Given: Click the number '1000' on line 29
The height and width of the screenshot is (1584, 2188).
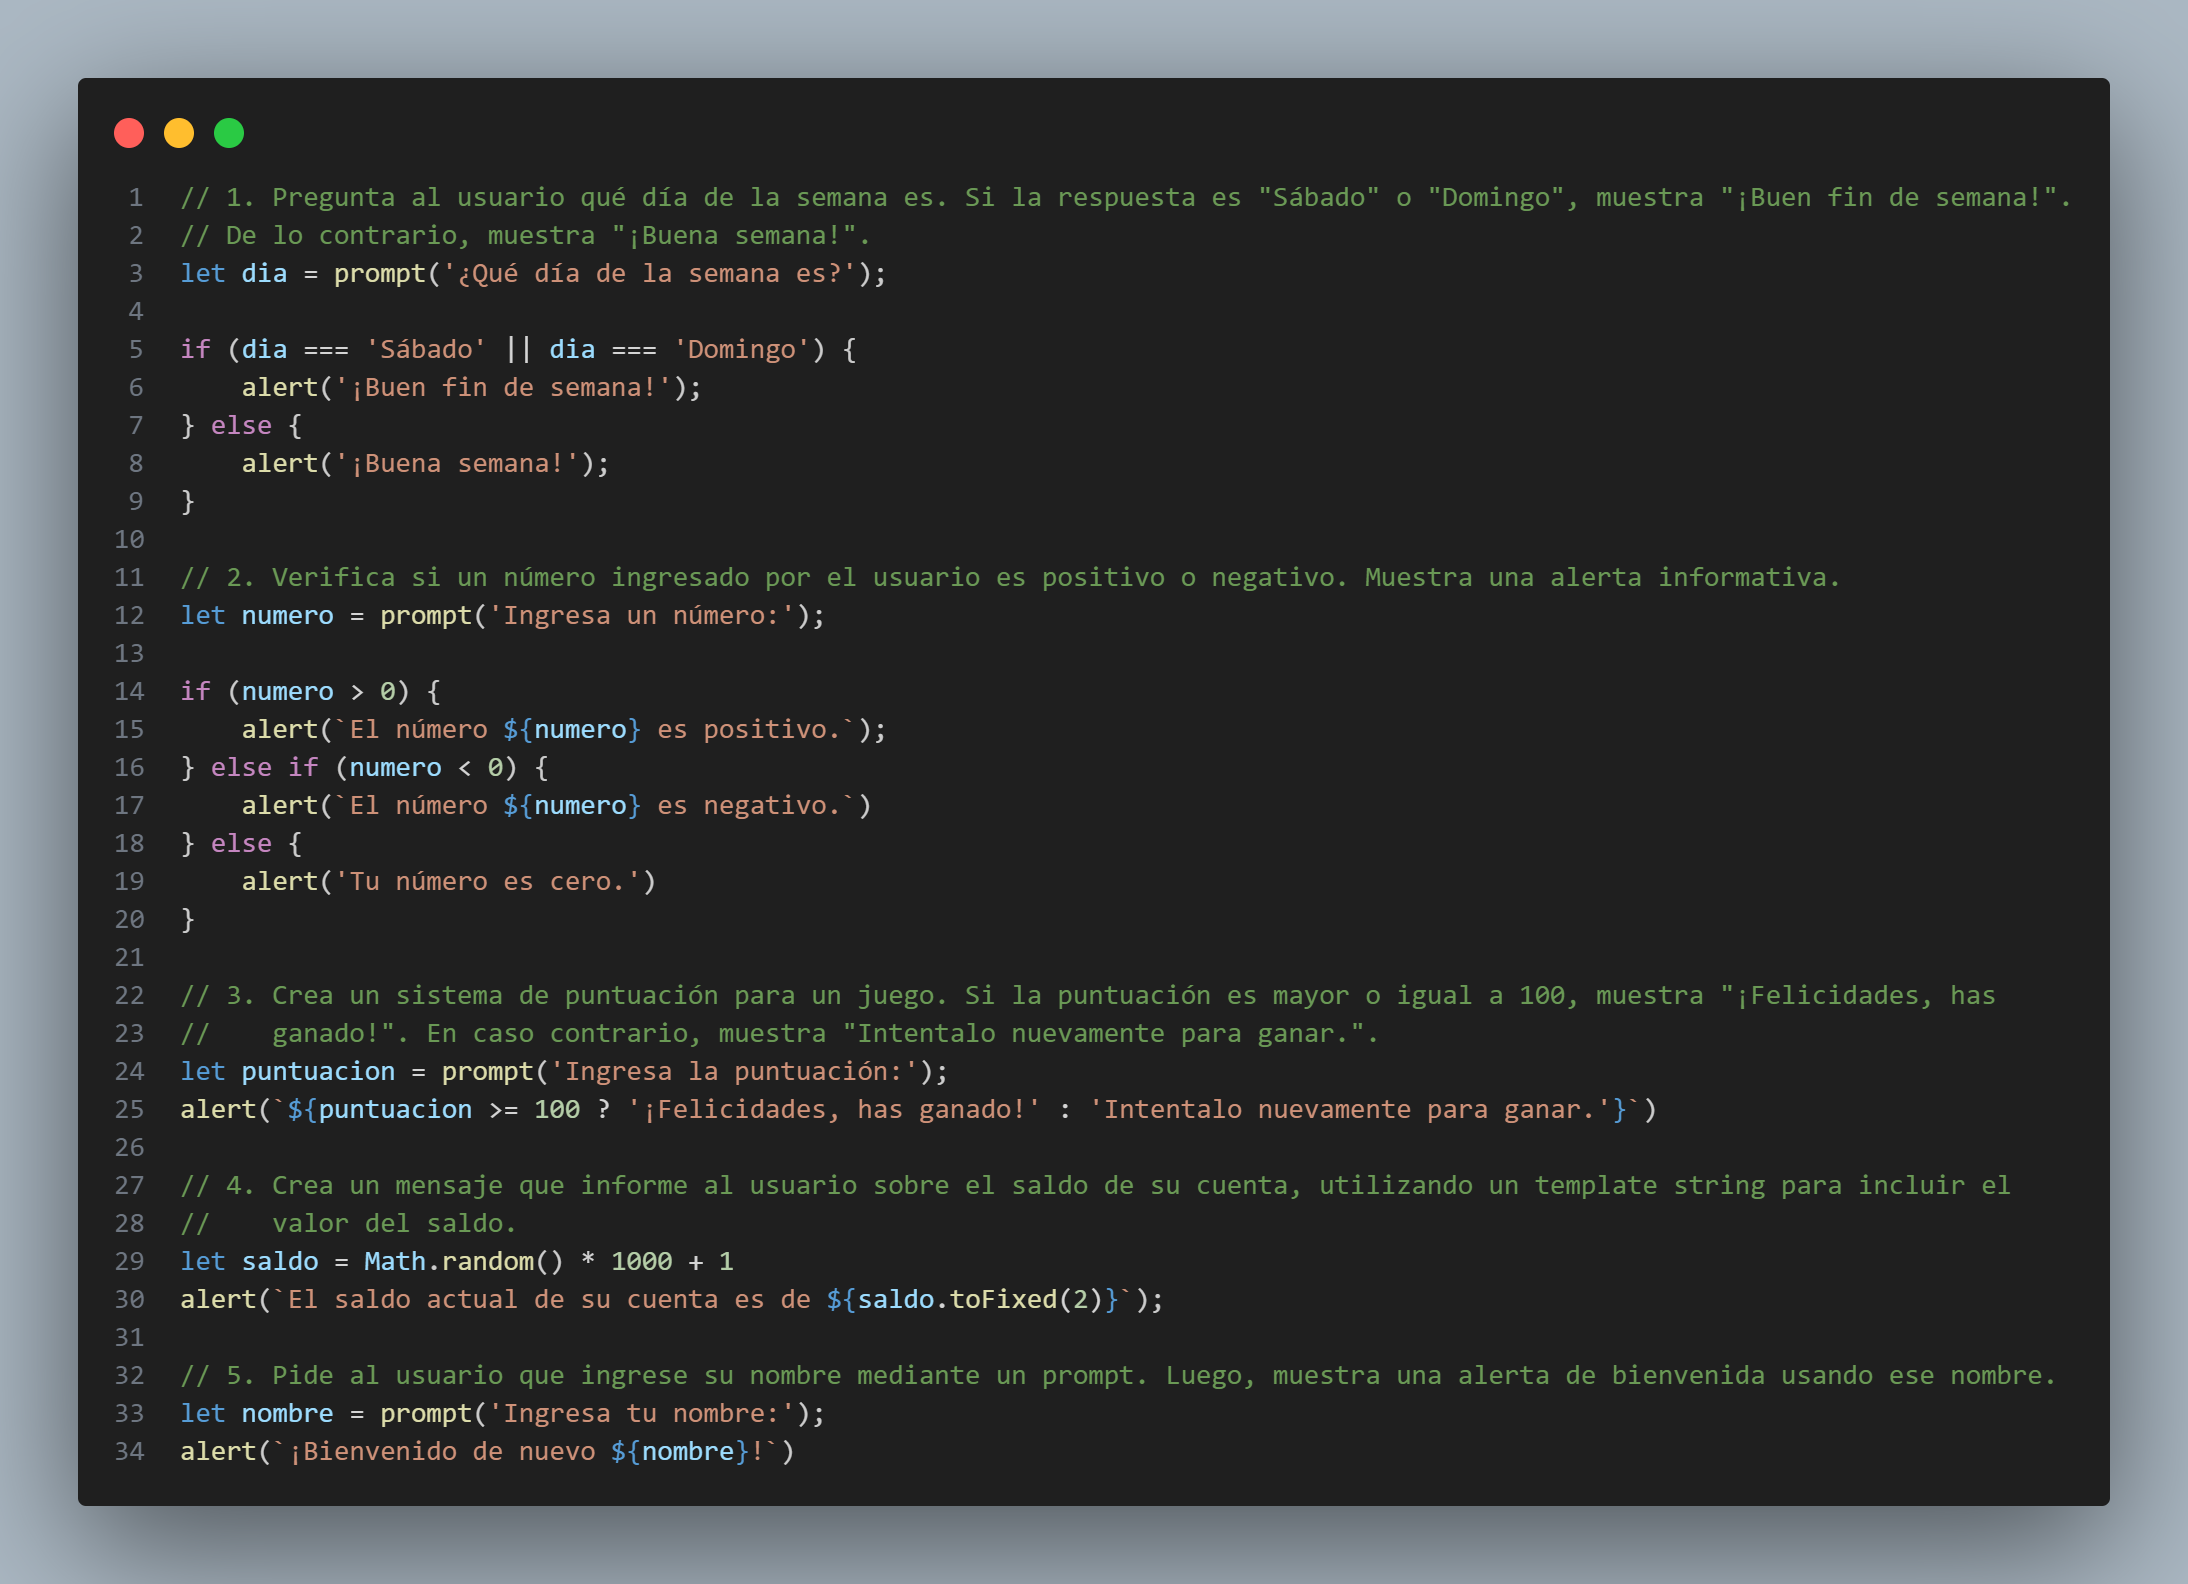Looking at the screenshot, I should (x=642, y=1262).
